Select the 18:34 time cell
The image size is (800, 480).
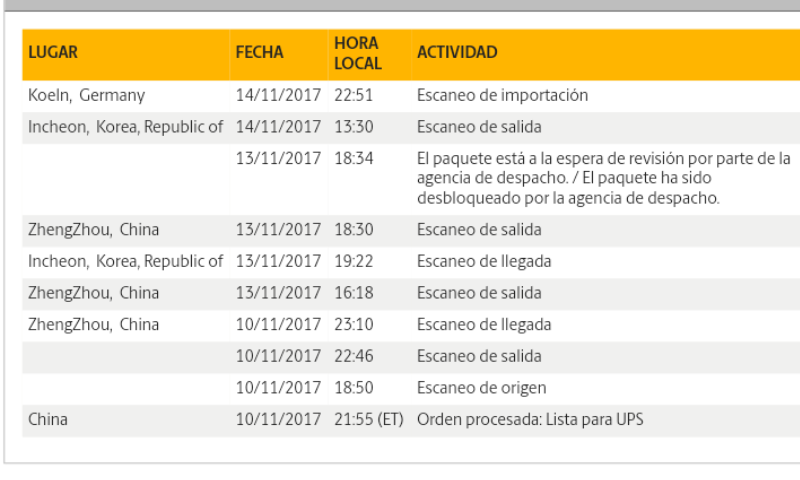pyautogui.click(x=354, y=159)
